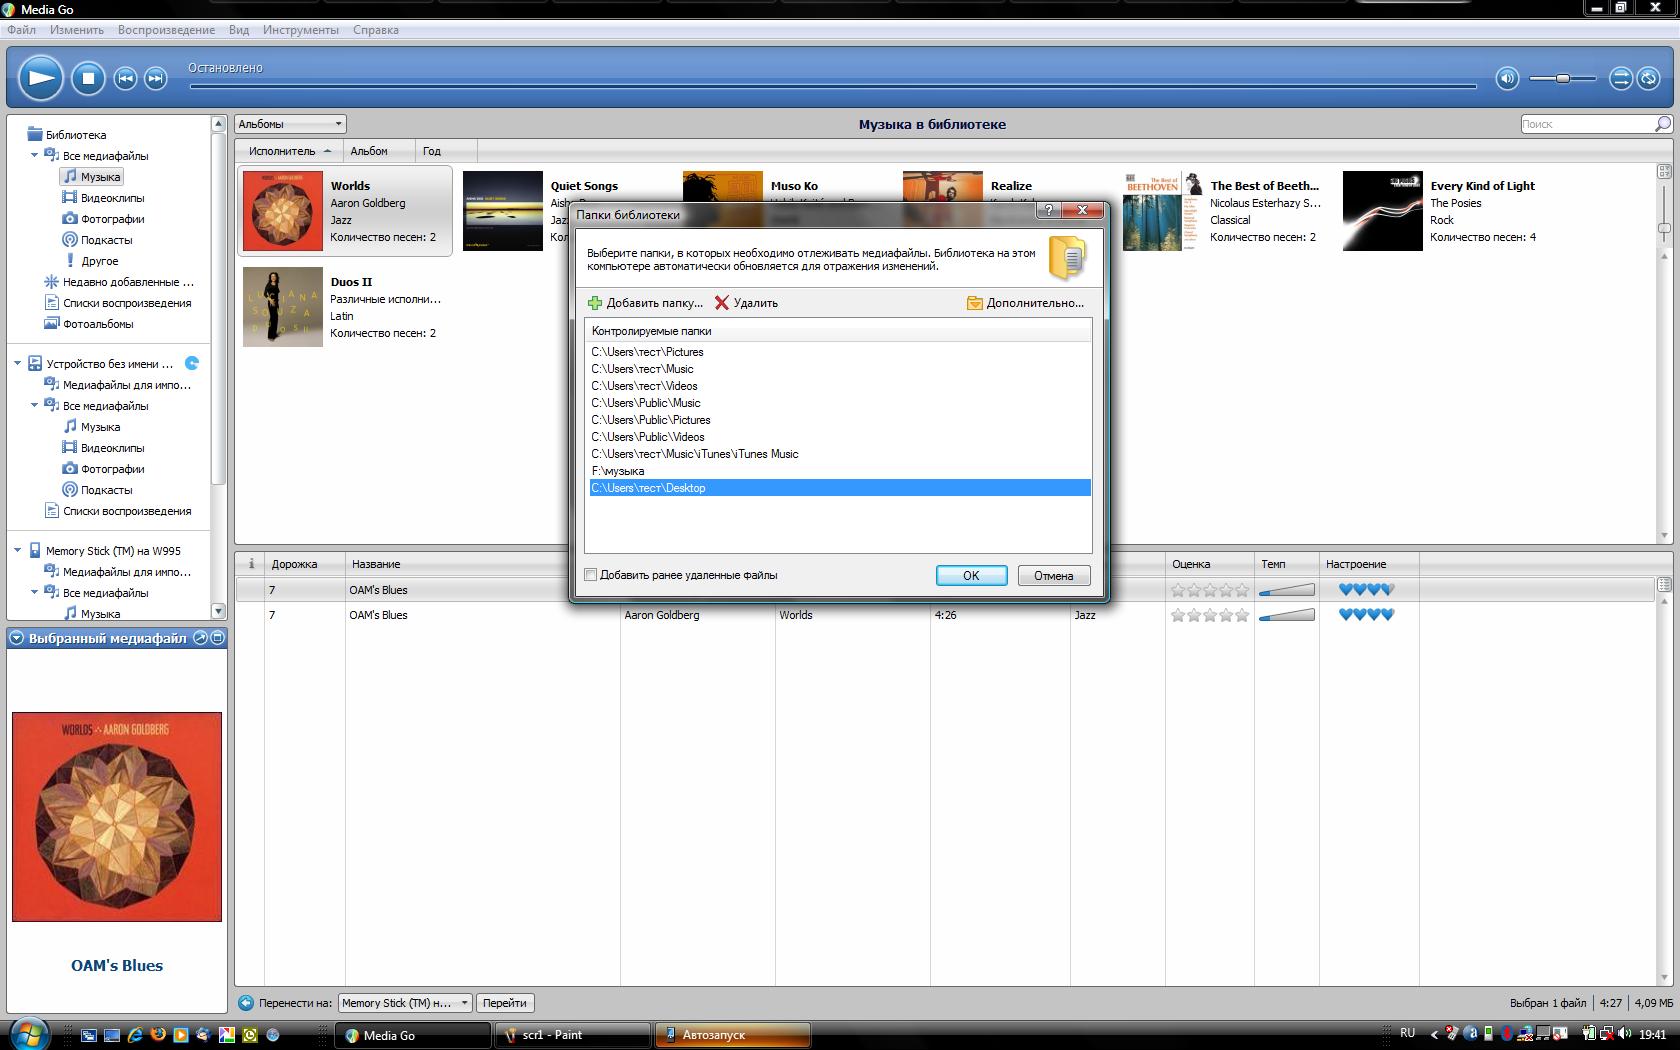Skip to the previous track
Viewport: 1680px width, 1050px height.
click(125, 78)
